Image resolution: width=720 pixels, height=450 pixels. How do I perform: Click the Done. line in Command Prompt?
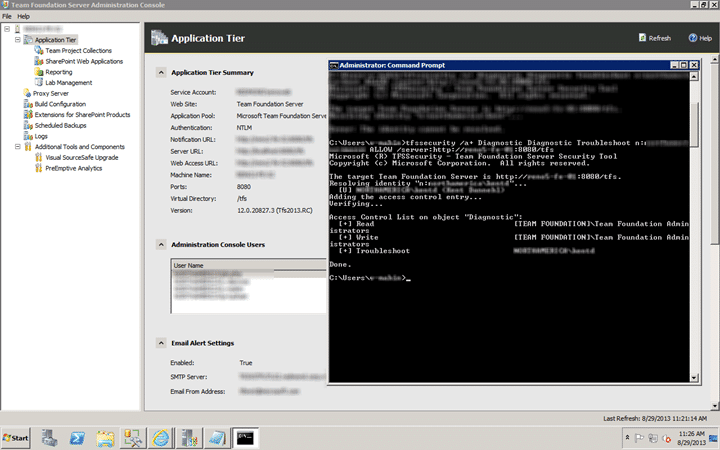tap(340, 264)
